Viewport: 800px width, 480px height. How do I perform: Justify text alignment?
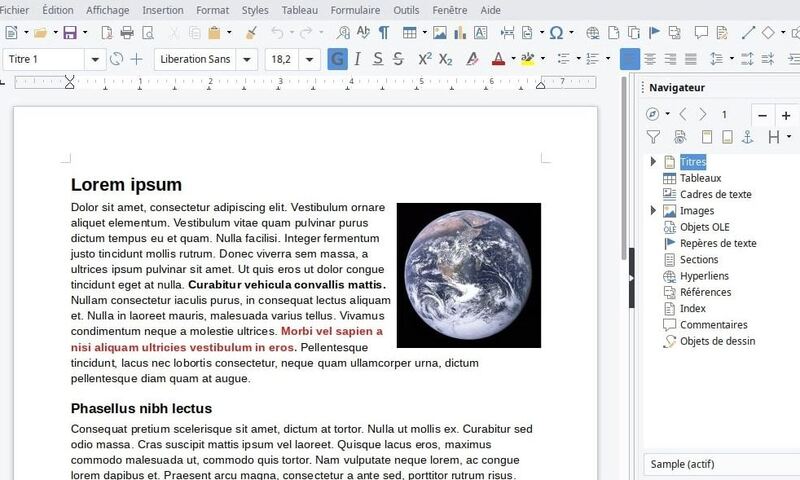point(690,59)
